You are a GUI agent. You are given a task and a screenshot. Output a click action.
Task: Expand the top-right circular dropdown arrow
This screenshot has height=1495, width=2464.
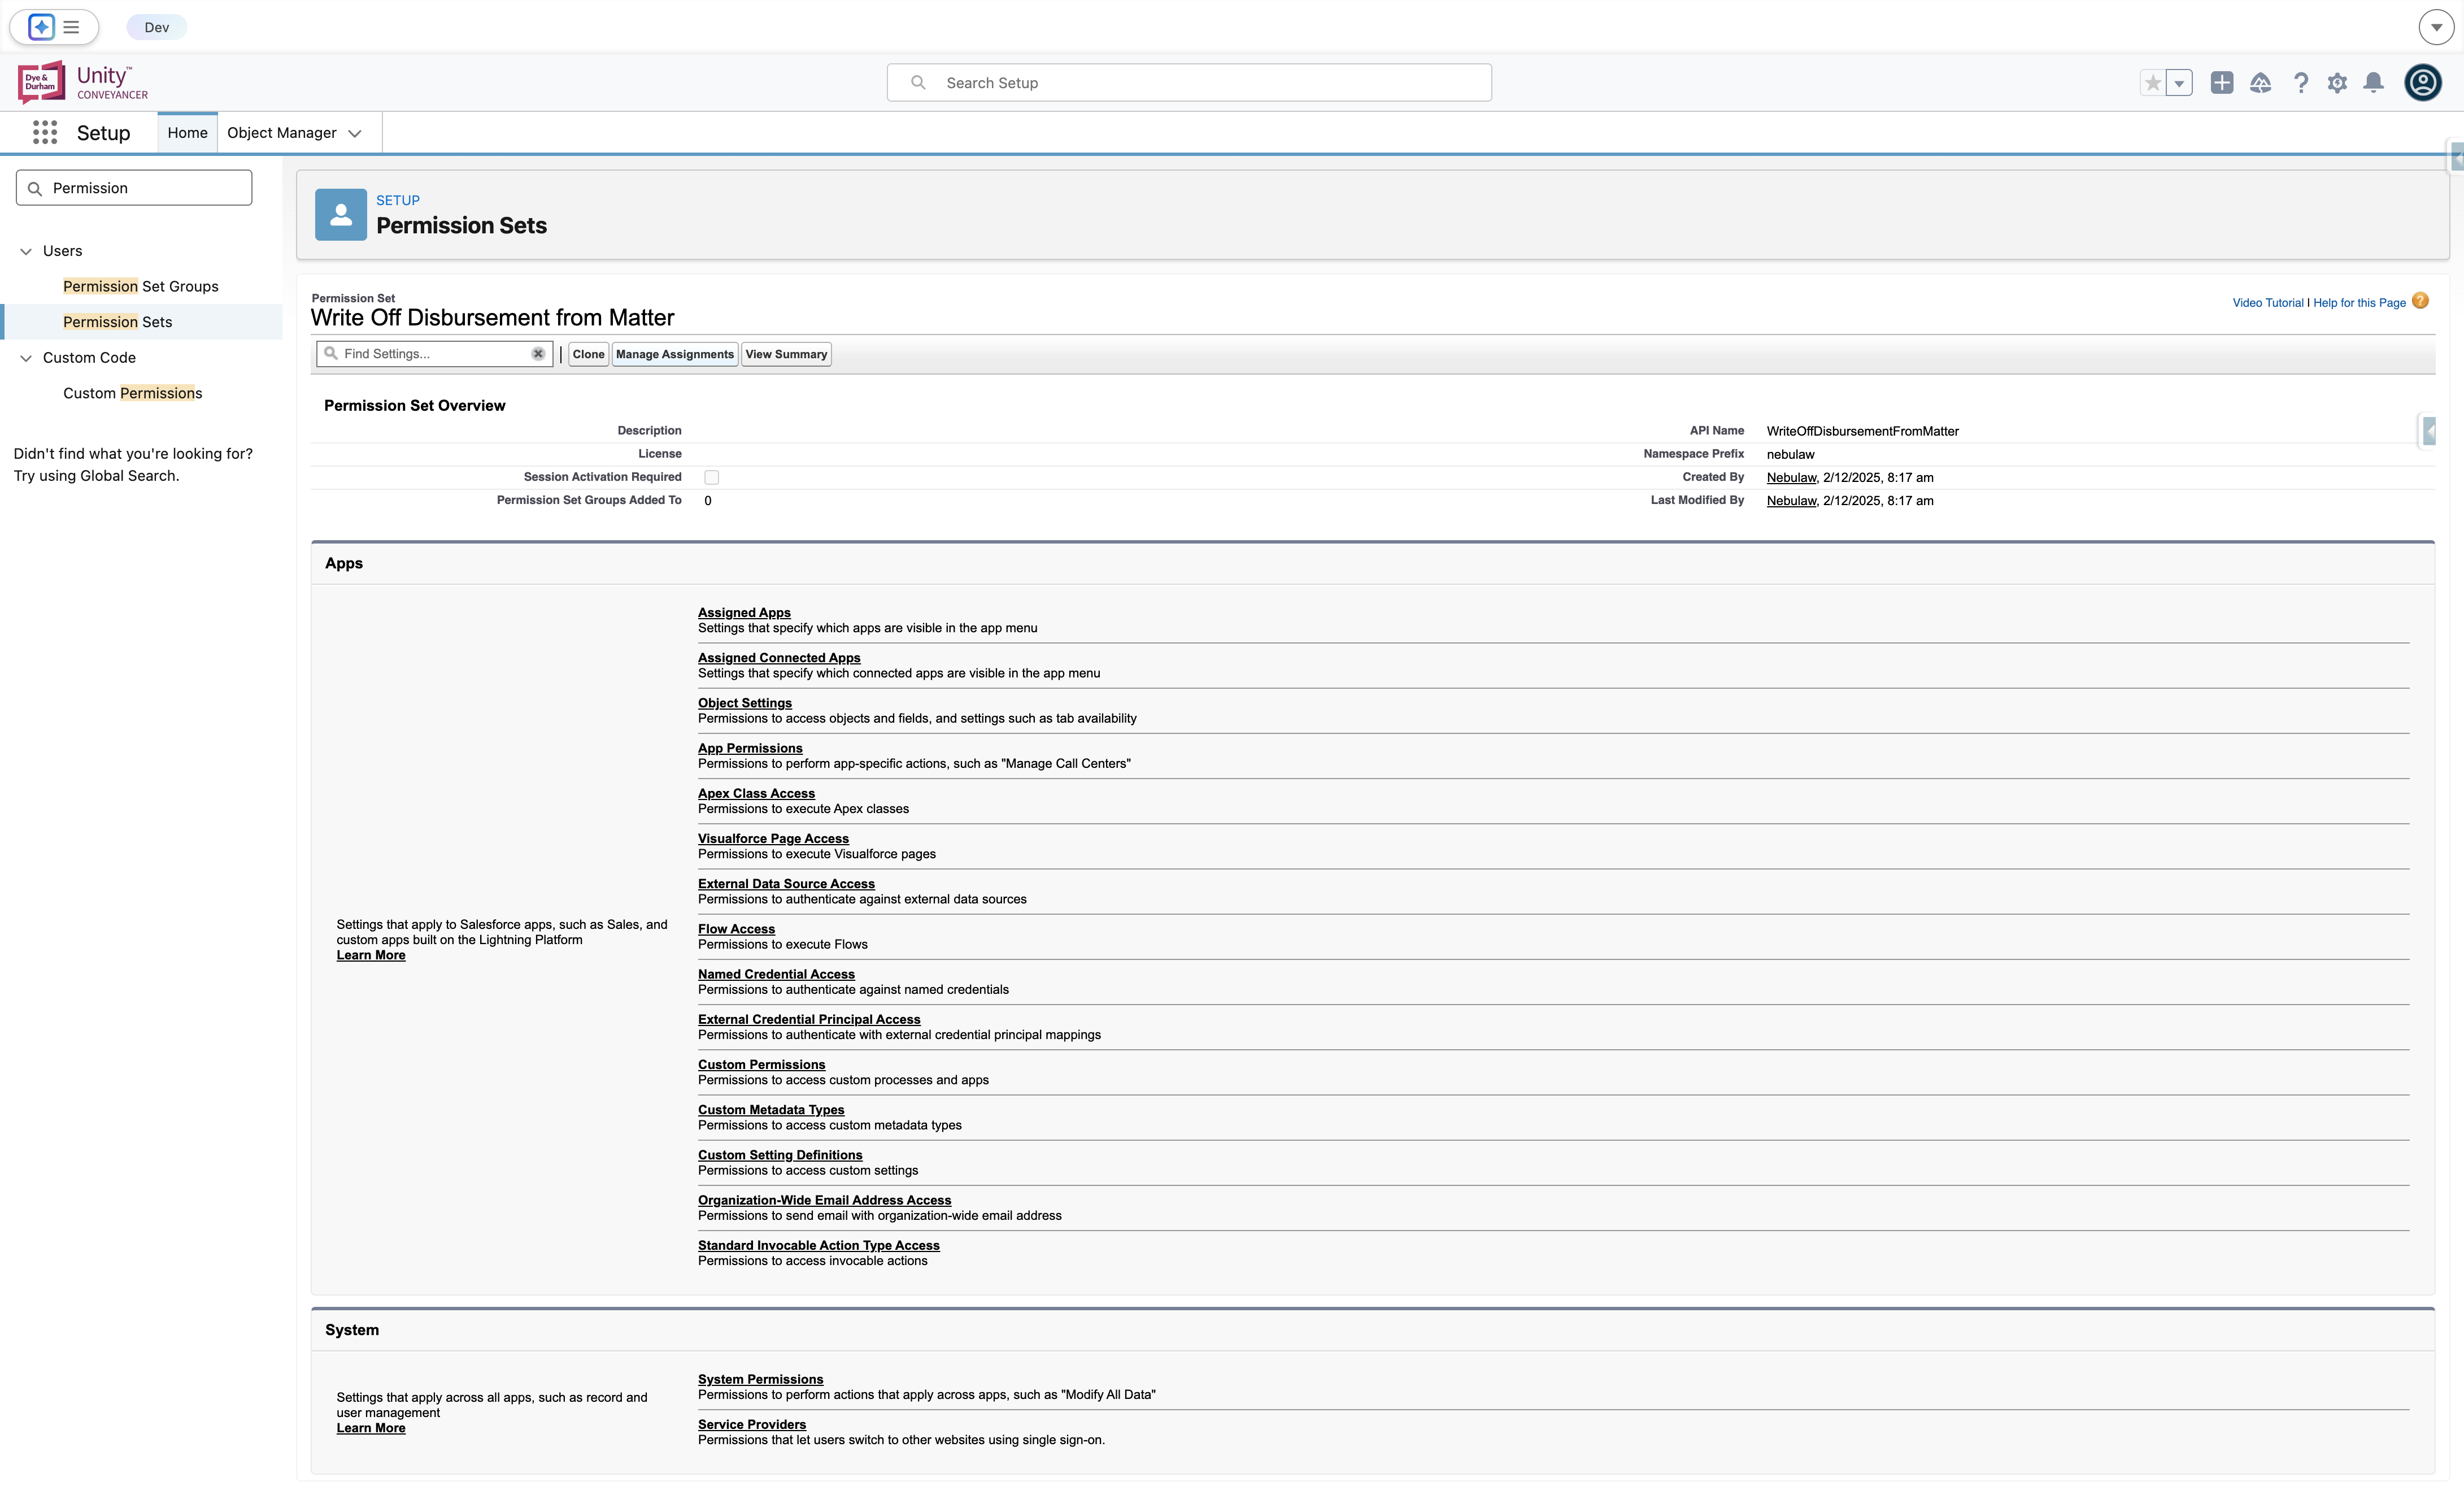coord(2436,27)
